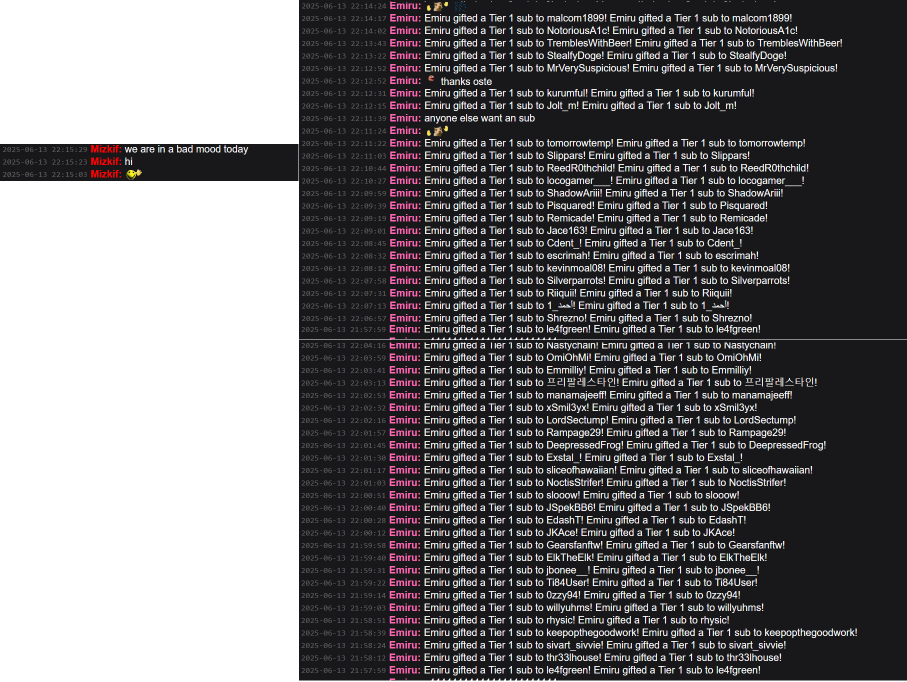907x682 pixels.
Task: Select the gifted sub message to Ti84User
Action: (x=591, y=583)
